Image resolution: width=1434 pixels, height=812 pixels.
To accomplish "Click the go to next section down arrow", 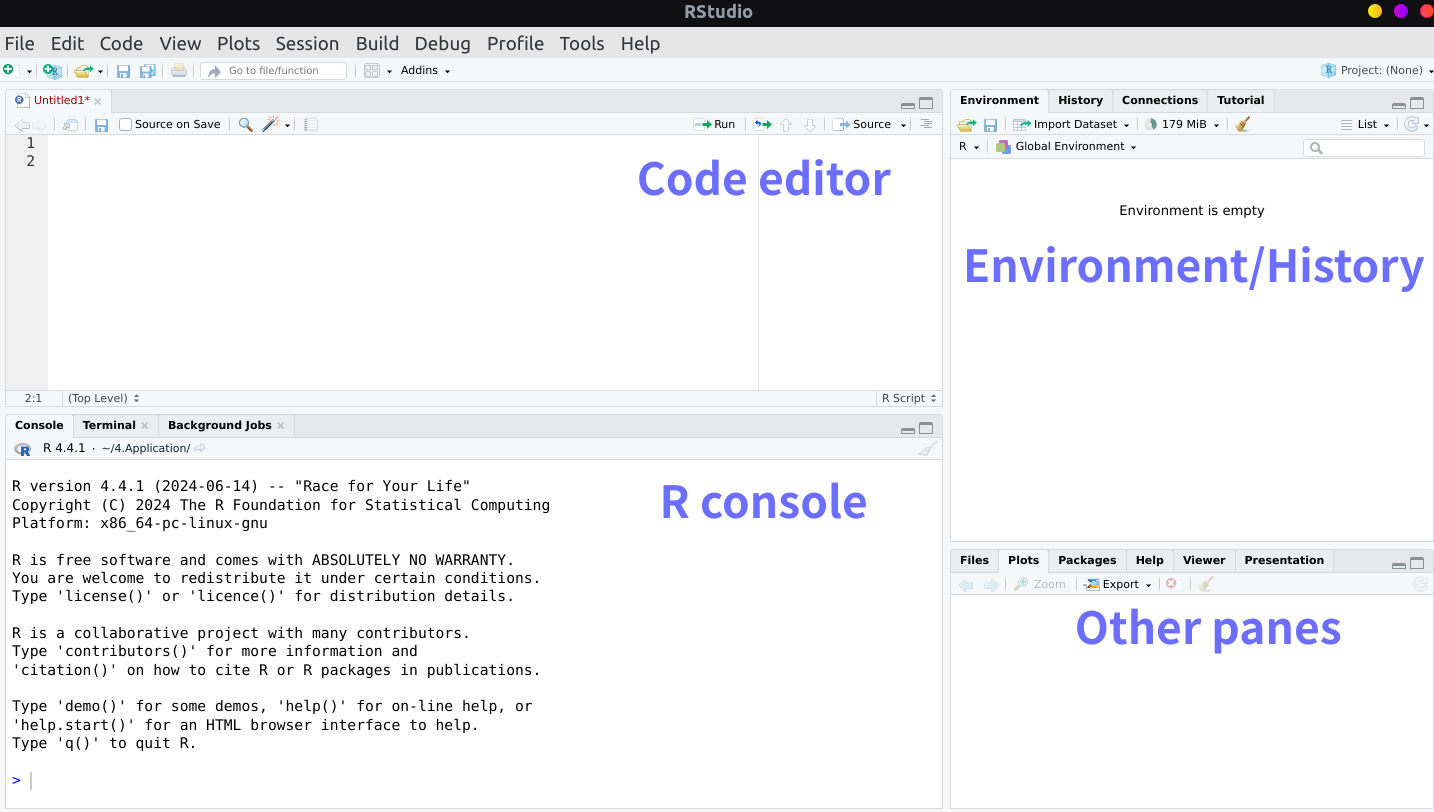I will point(810,125).
